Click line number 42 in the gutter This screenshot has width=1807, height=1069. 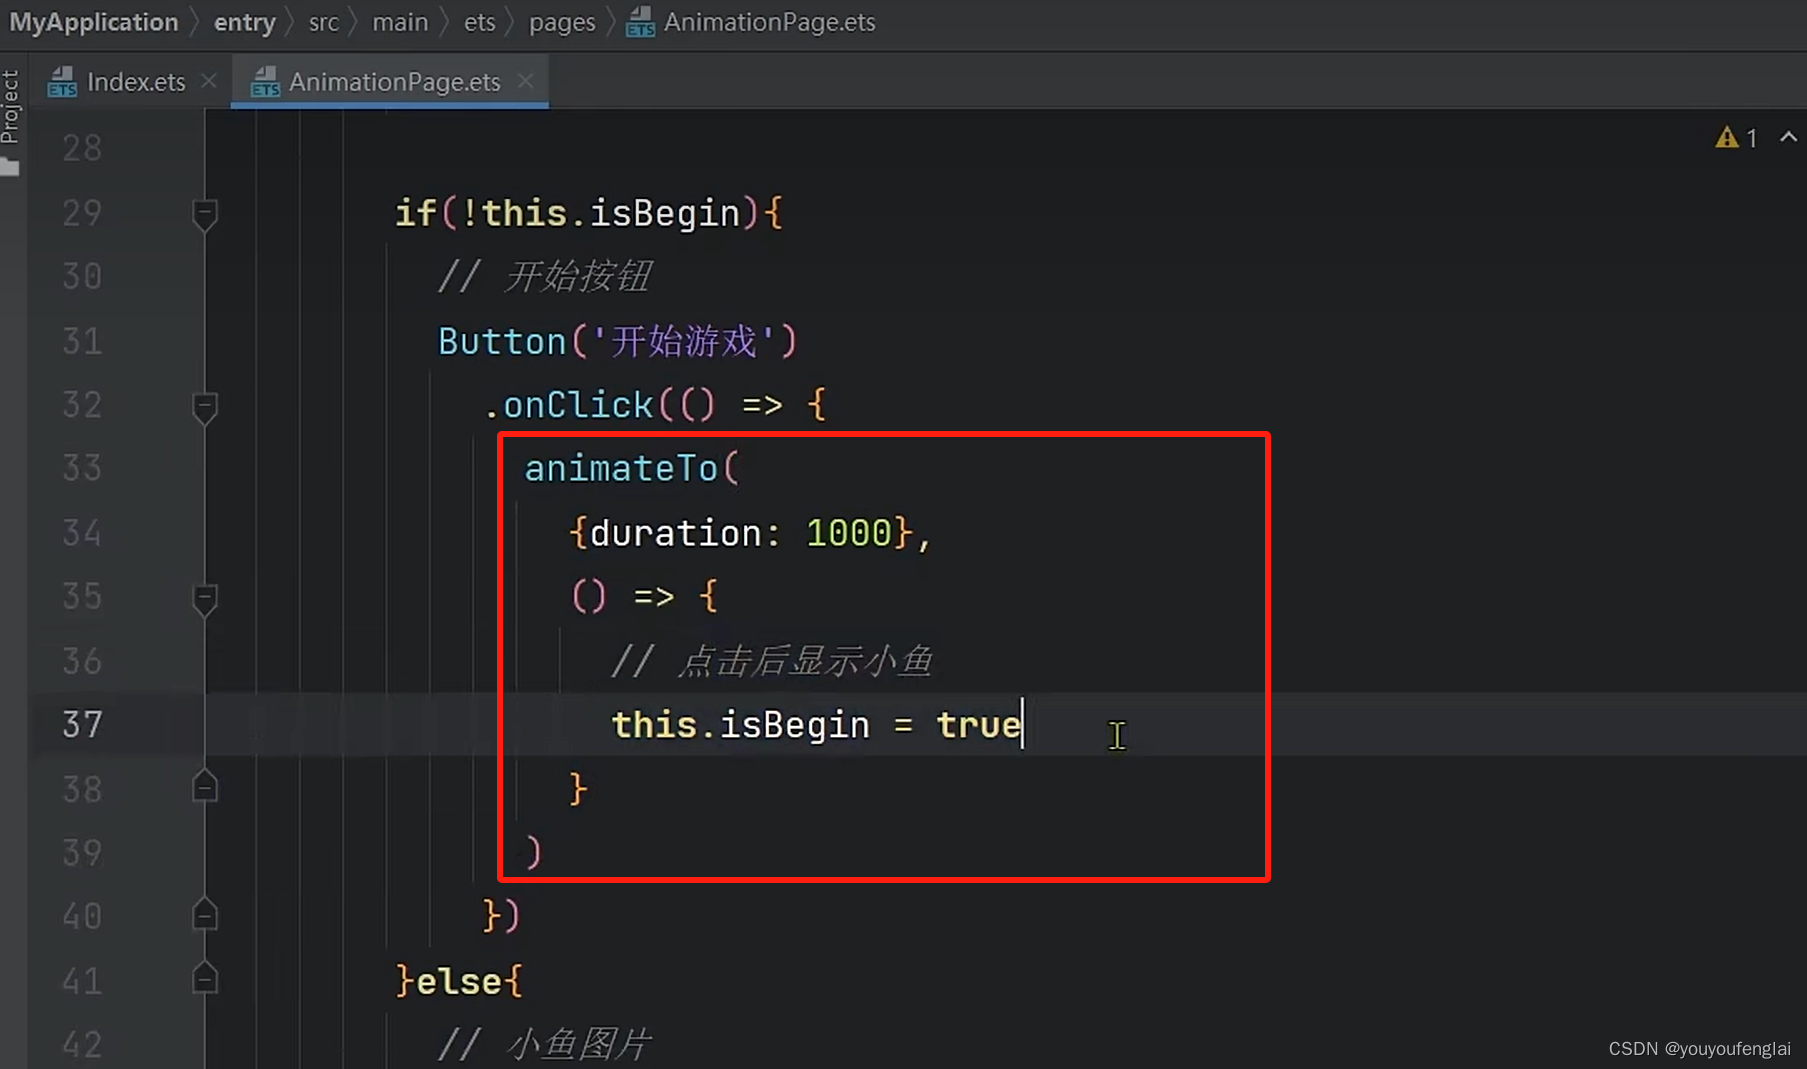point(82,1044)
